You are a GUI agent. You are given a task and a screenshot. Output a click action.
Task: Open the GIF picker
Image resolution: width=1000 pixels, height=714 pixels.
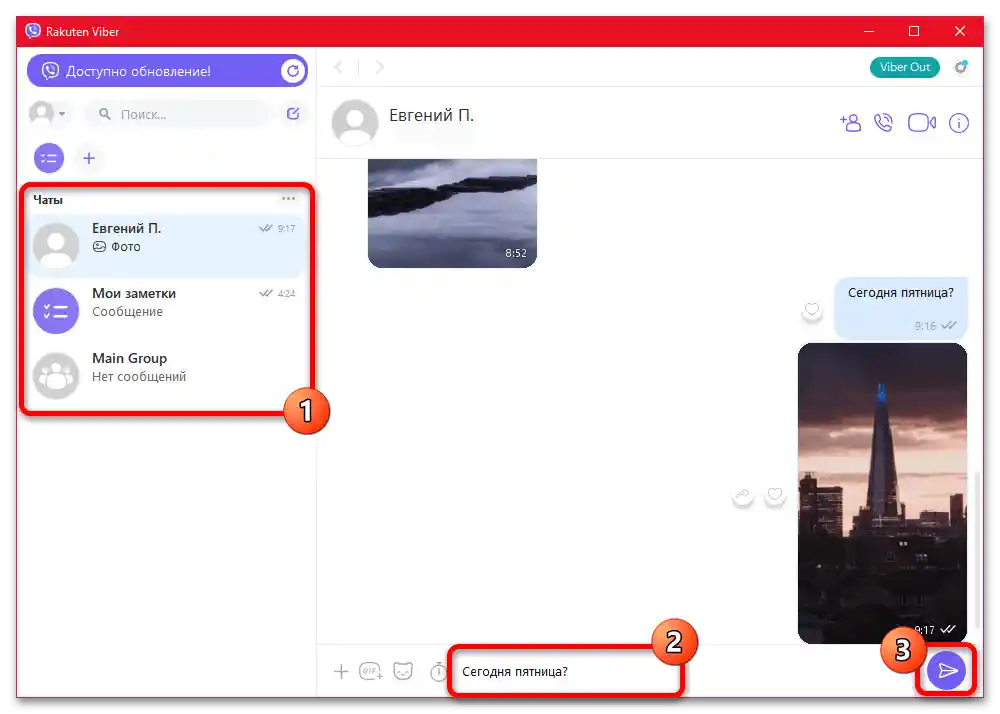[x=370, y=671]
